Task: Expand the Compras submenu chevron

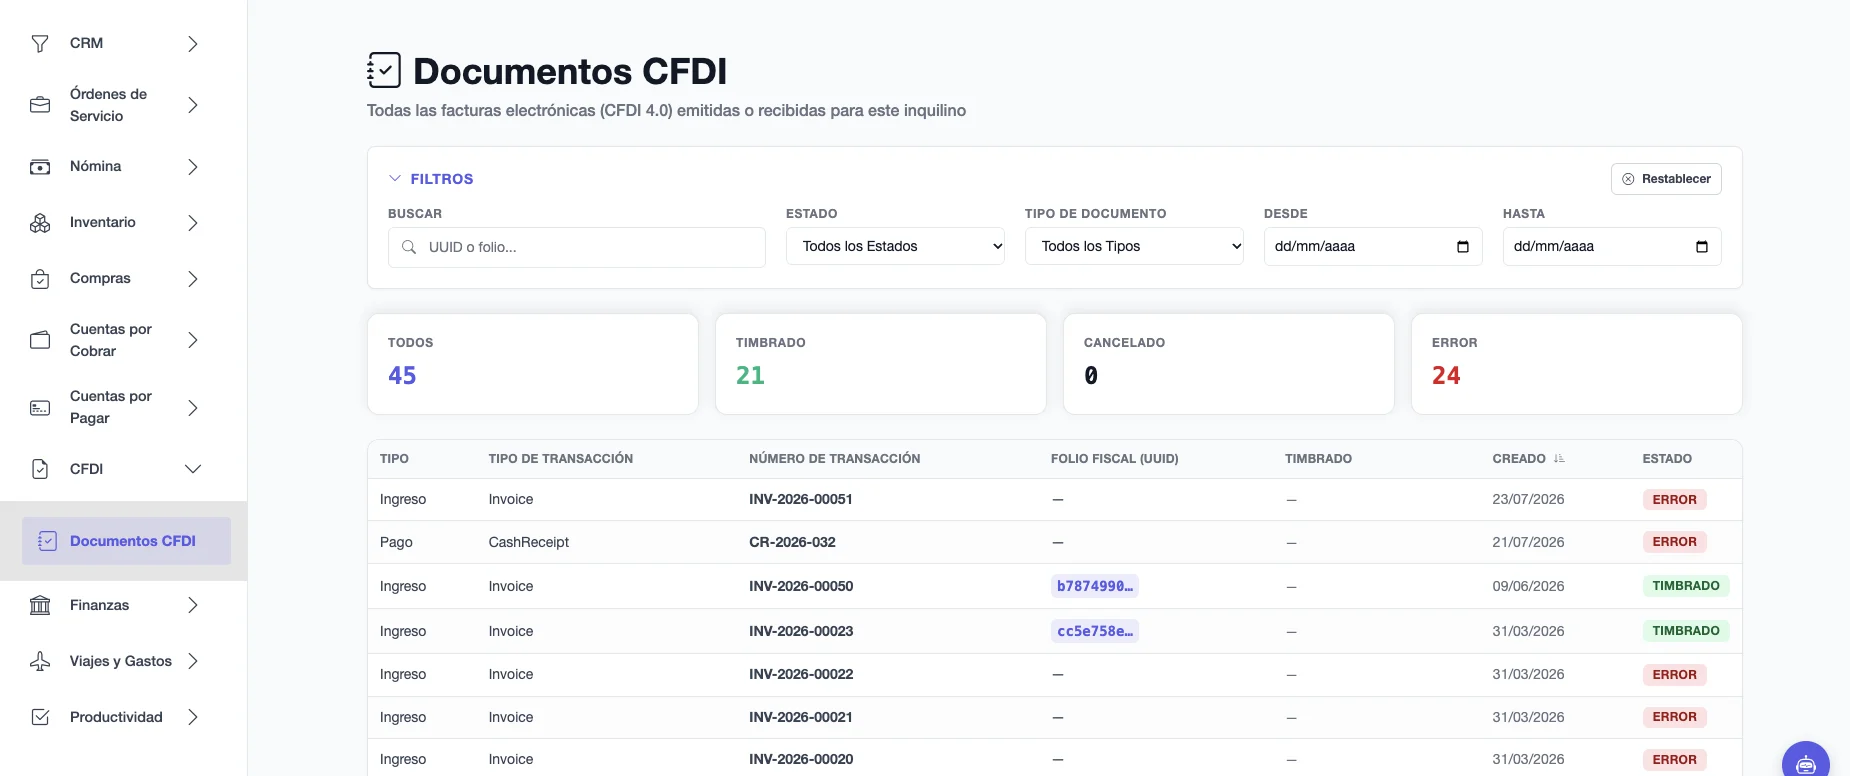Action: 193,279
